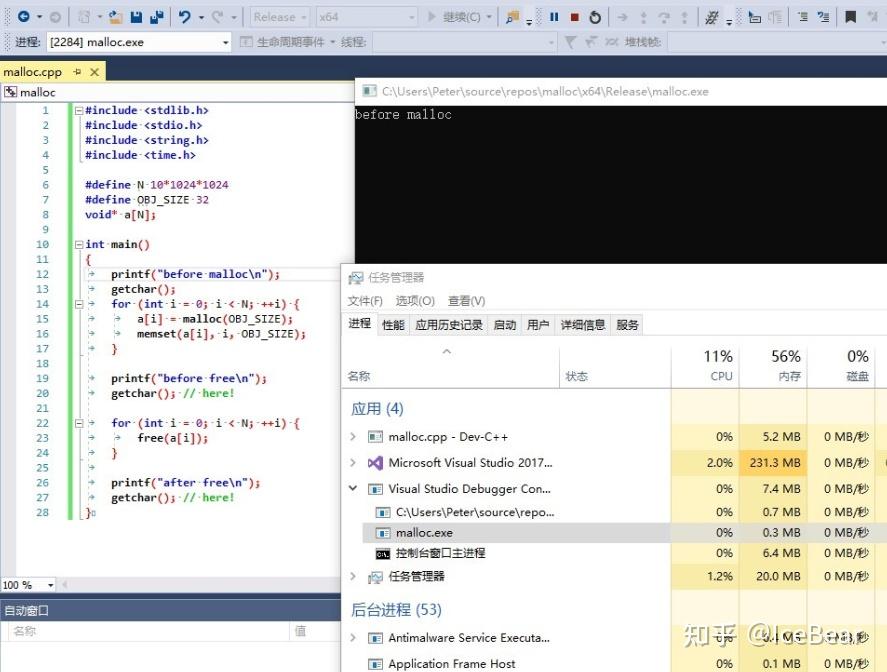Viewport: 887px width, 672px height.
Task: Collapse the Visual Studio Debugger Console group
Action: pyautogui.click(x=353, y=488)
